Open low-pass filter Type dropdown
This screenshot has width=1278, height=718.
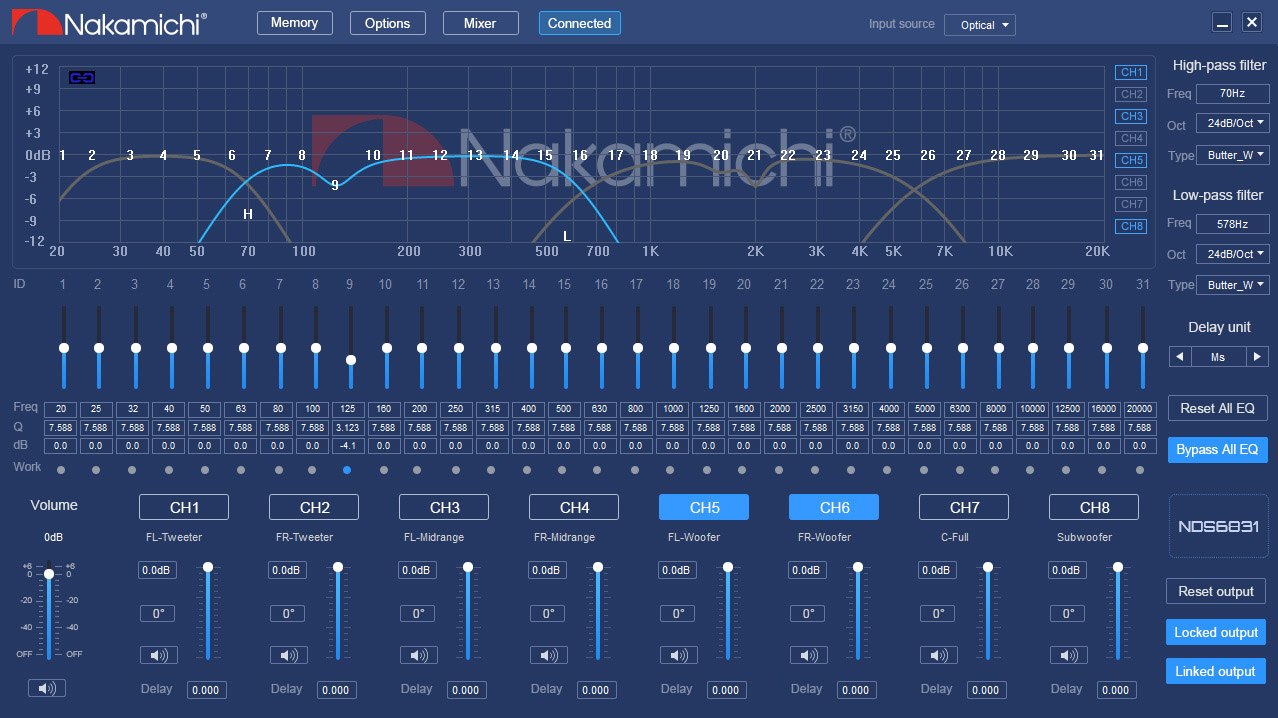(x=1232, y=285)
